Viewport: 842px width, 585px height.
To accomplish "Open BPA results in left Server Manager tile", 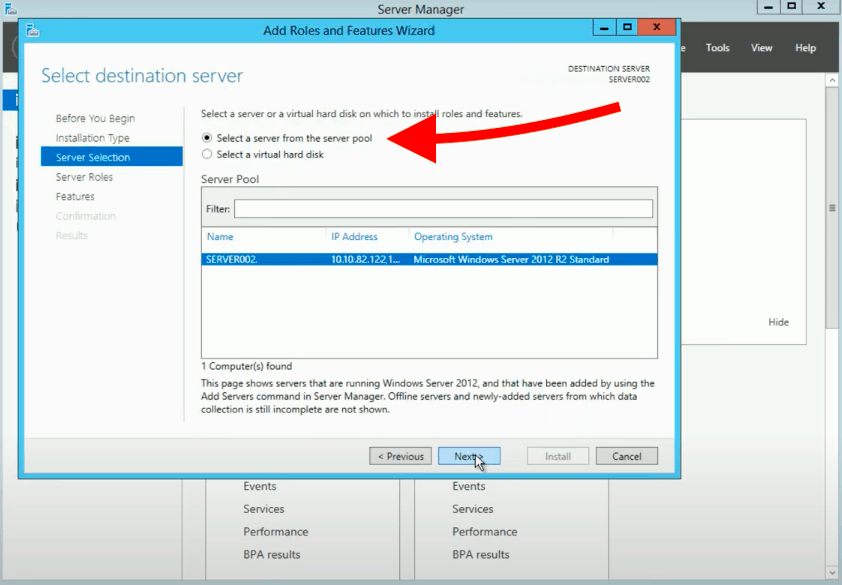I will (x=272, y=554).
